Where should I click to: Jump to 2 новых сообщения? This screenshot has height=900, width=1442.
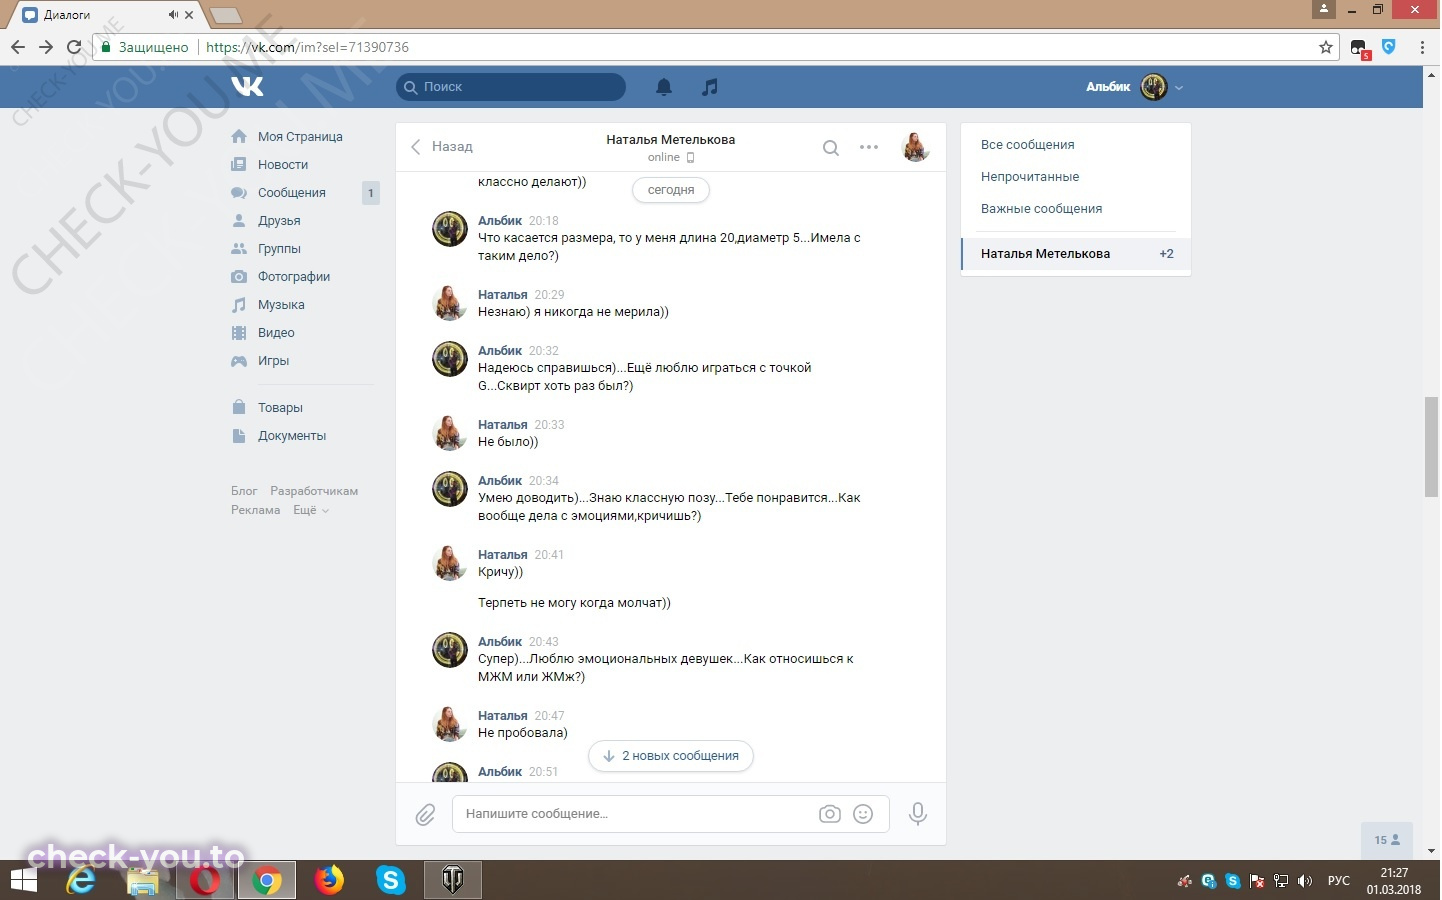tap(671, 756)
